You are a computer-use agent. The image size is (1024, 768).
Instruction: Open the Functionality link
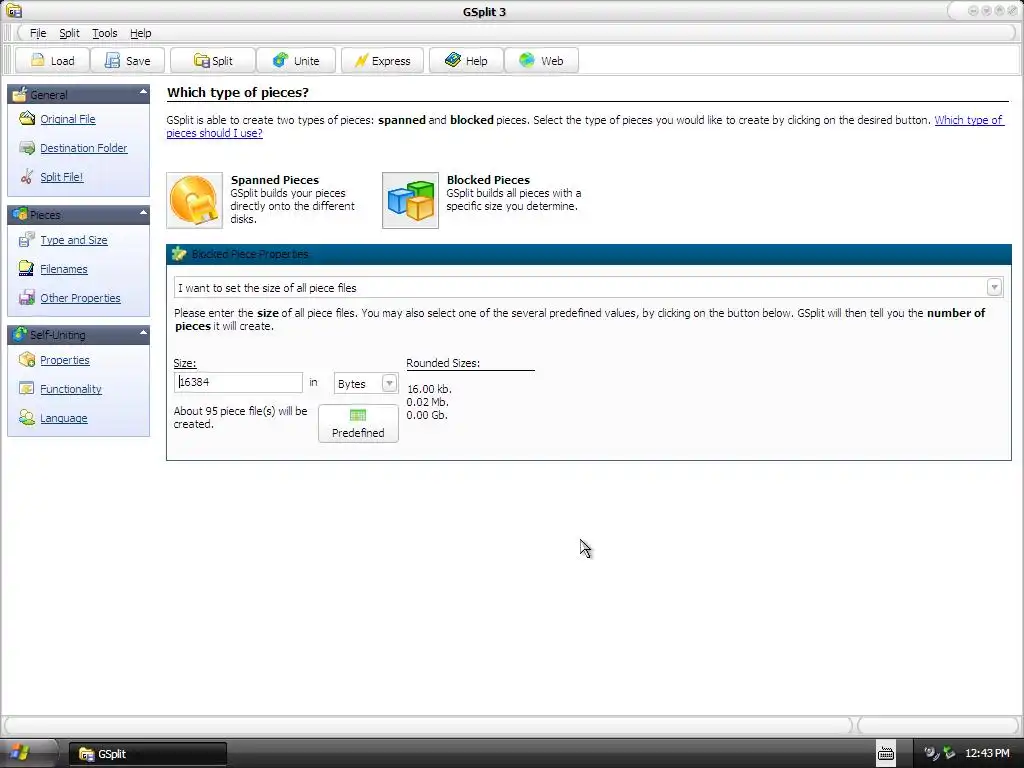(71, 389)
